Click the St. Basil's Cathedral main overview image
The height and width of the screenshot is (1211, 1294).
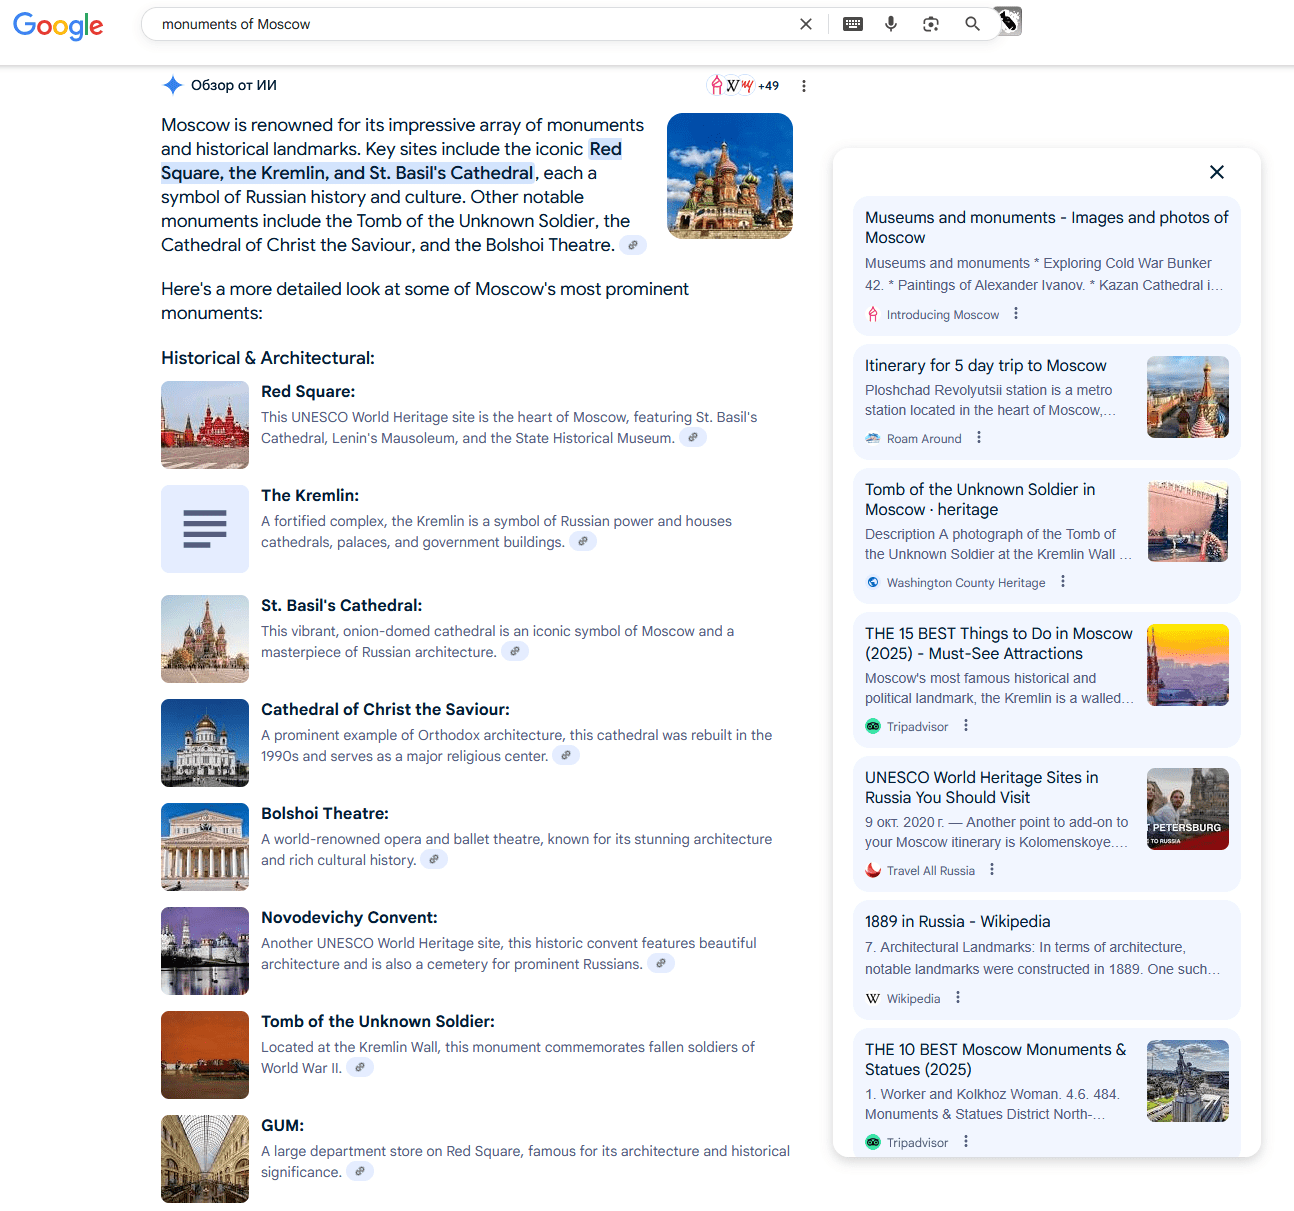click(x=730, y=176)
